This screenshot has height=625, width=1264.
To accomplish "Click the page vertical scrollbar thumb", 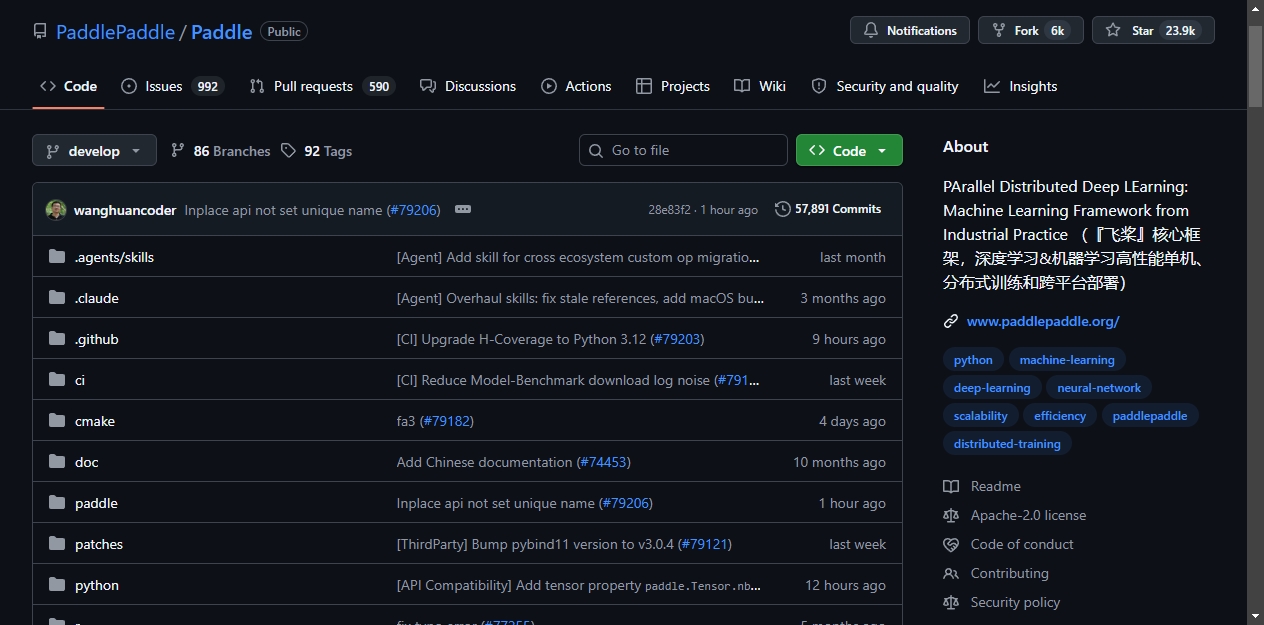I will (1256, 65).
